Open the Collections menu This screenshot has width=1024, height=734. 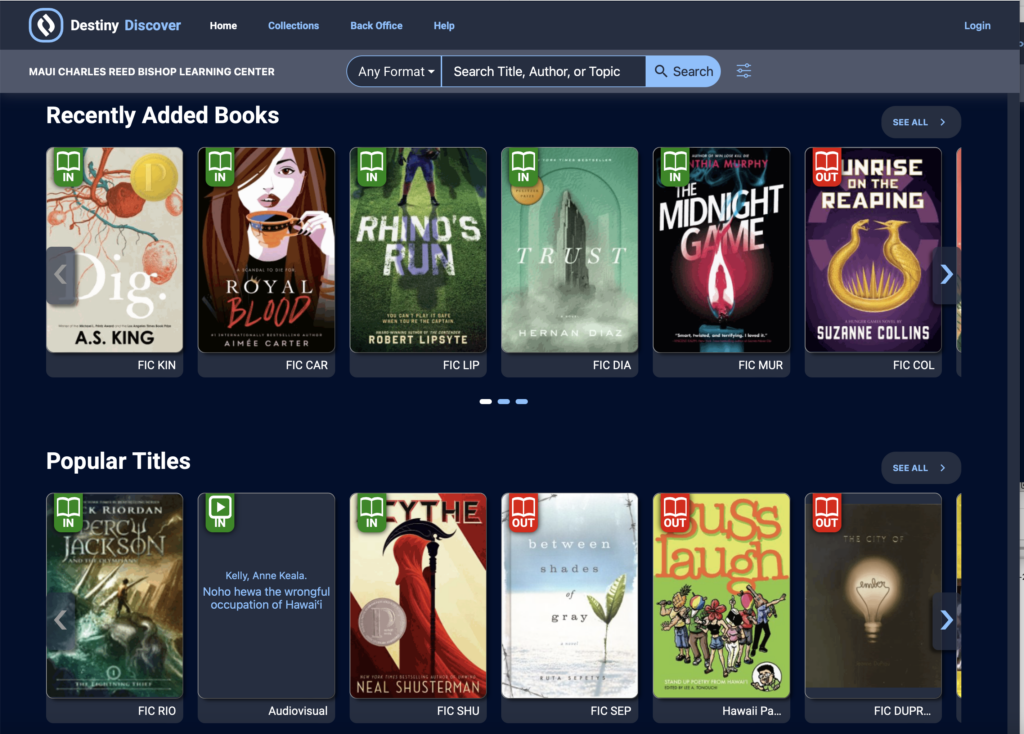click(293, 25)
